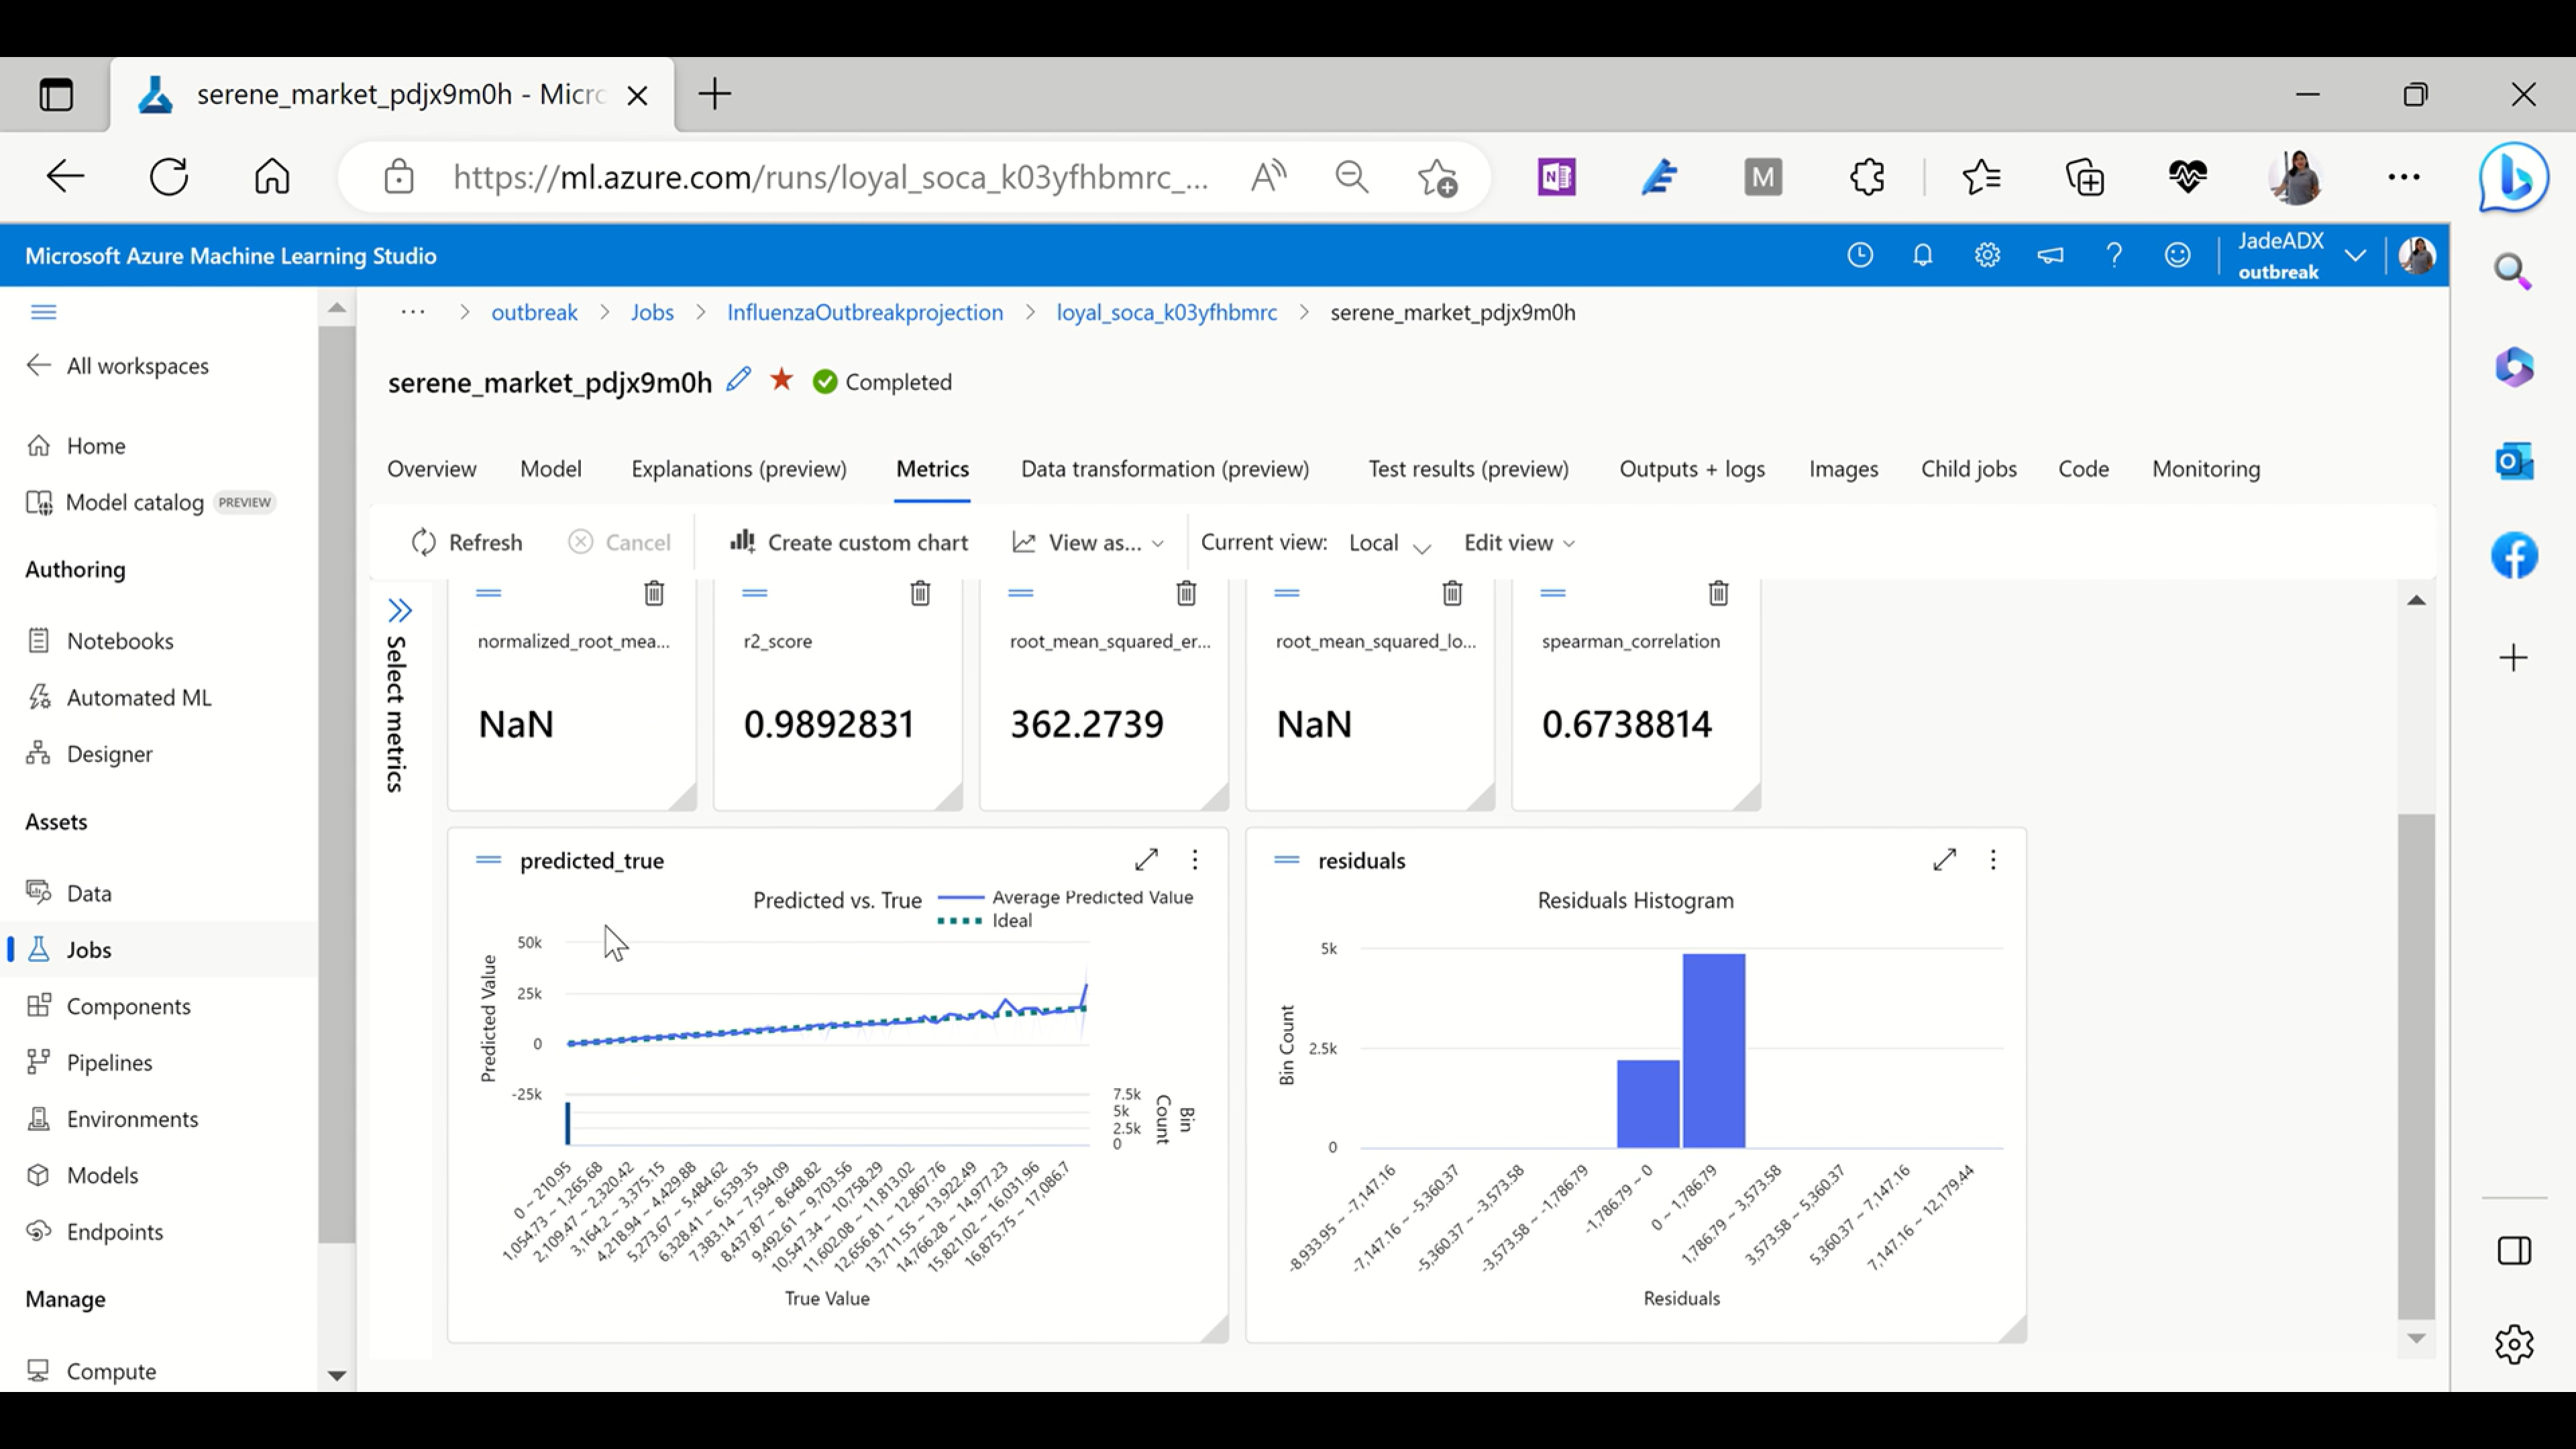The width and height of the screenshot is (2576, 1449).
Task: Open the Current view Local dropdown
Action: coord(1389,543)
